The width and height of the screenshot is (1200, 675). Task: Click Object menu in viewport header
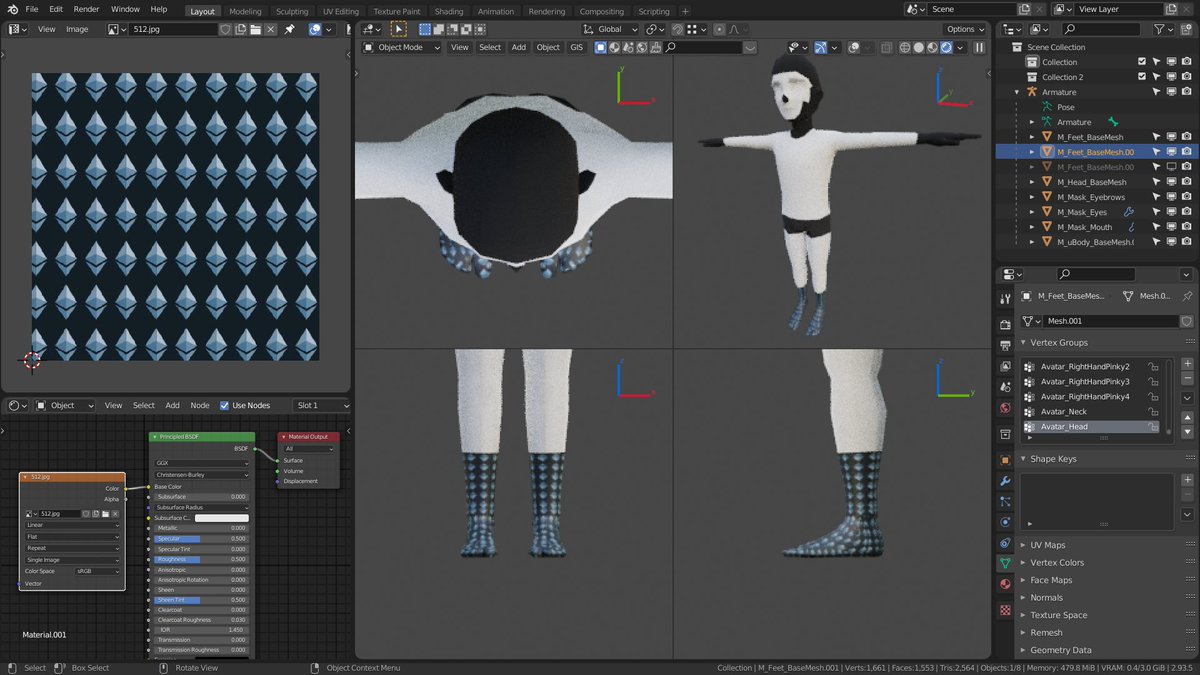point(548,47)
